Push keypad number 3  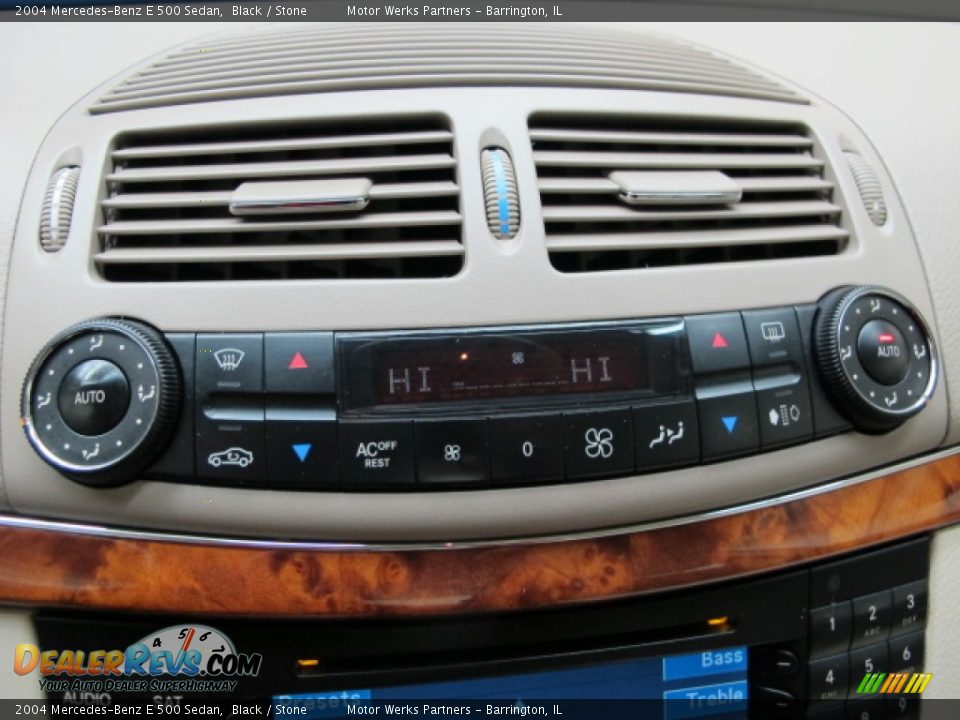click(x=909, y=604)
